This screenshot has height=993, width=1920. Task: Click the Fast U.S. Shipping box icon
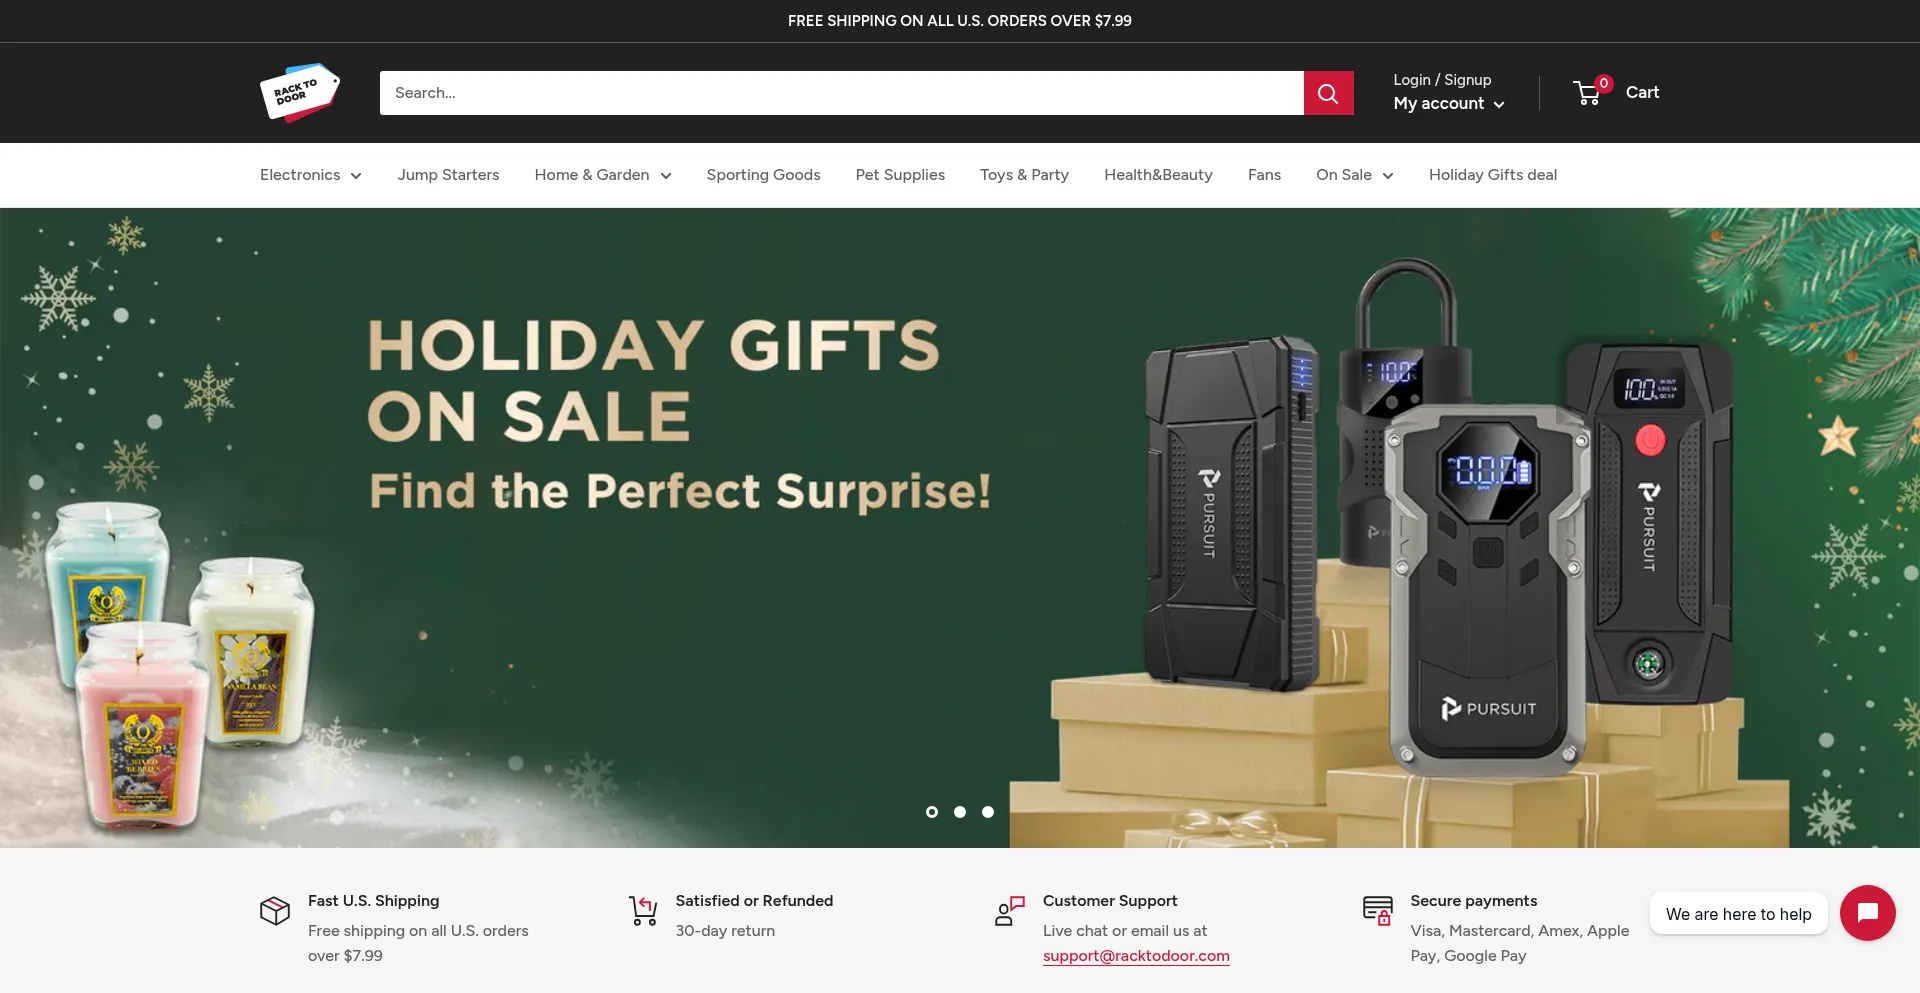click(275, 911)
